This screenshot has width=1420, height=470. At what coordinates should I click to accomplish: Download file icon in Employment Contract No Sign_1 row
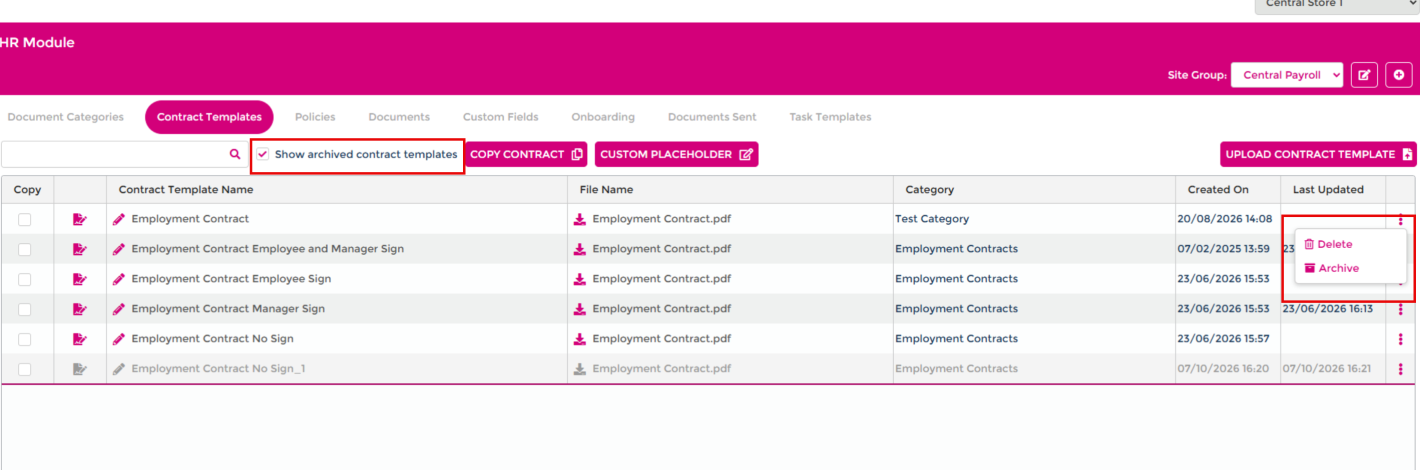pyautogui.click(x=580, y=369)
